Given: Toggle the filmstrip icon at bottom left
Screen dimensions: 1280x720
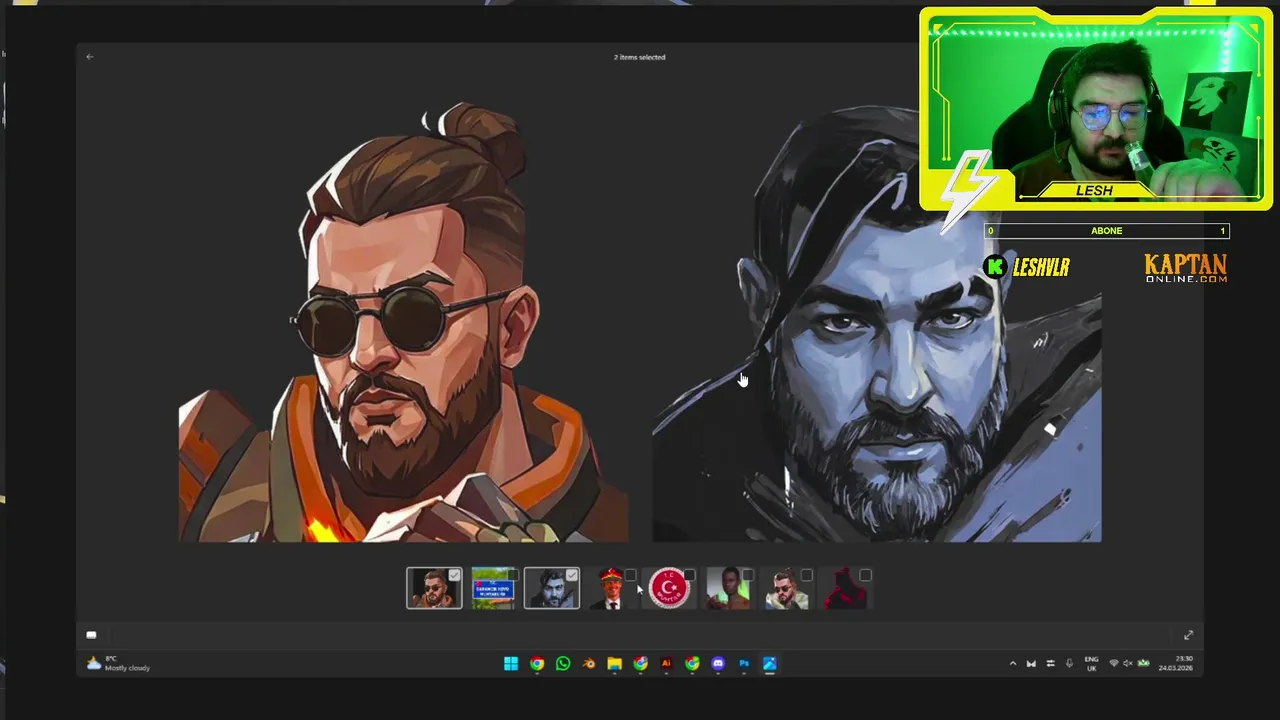Looking at the screenshot, I should (91, 635).
